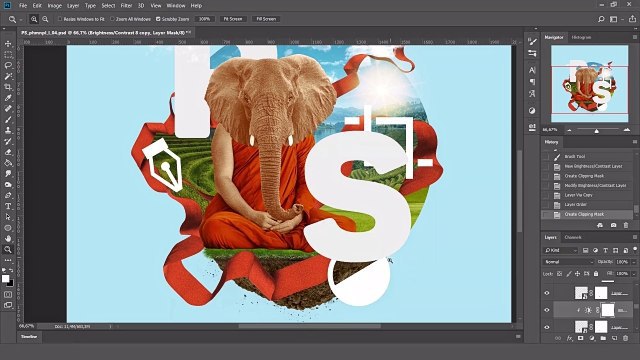This screenshot has width=640, height=360.
Task: Open the Window menu
Action: coord(176,6)
